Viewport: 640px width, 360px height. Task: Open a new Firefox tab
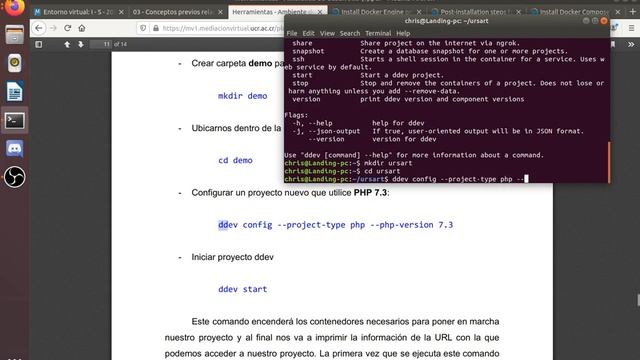[633, 12]
